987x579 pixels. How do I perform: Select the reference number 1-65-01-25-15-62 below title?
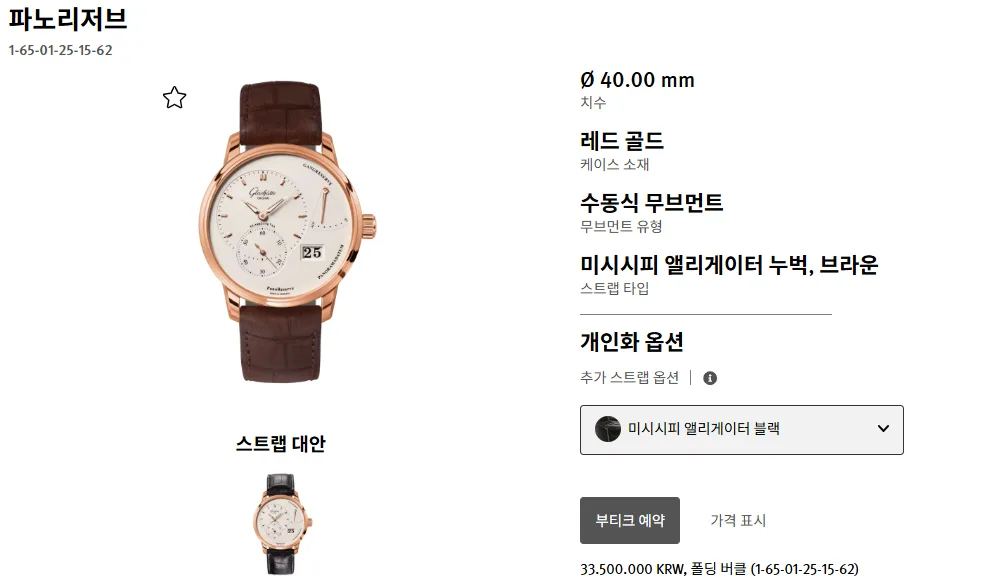coord(60,50)
